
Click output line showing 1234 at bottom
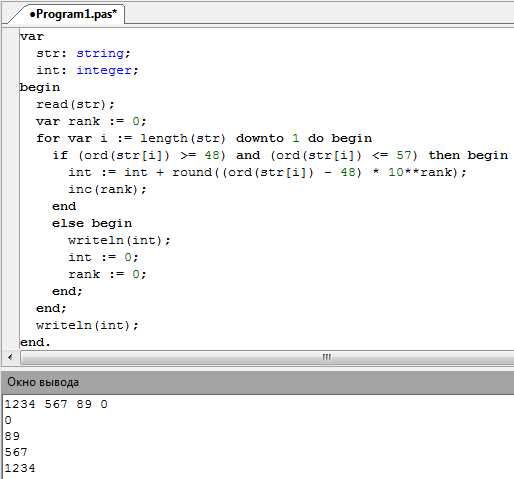click(x=20, y=468)
